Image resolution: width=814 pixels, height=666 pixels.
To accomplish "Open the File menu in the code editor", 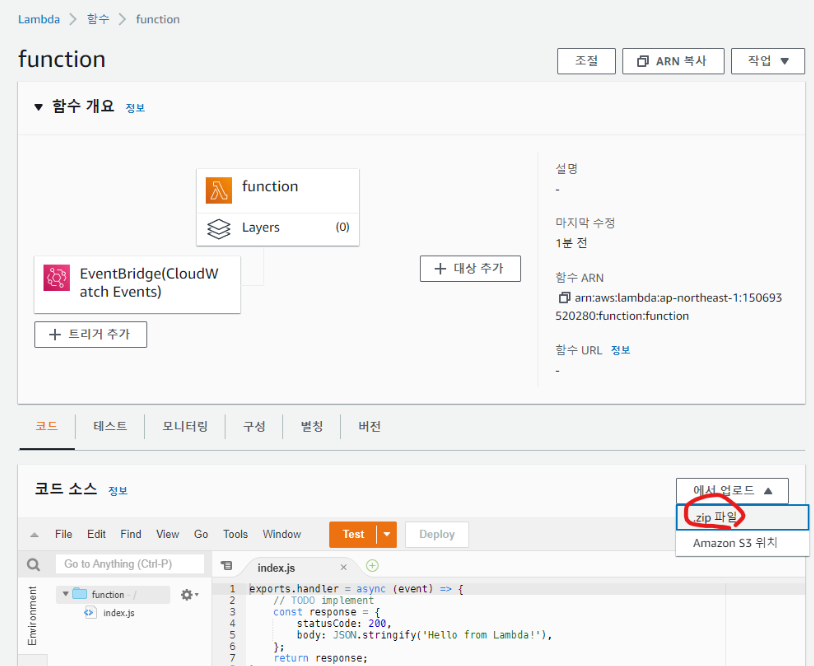I will tap(63, 534).
